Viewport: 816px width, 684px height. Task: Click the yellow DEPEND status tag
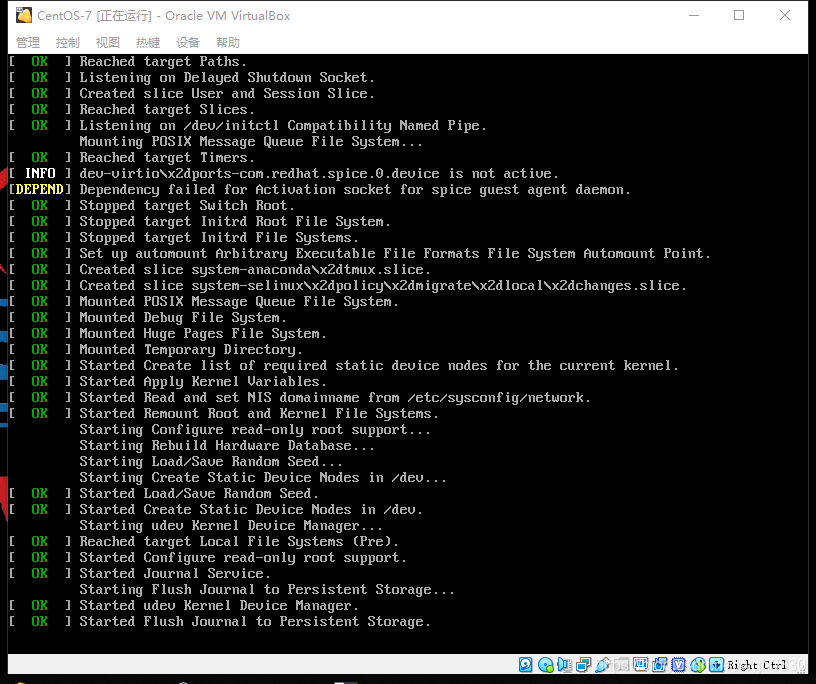(x=40, y=189)
